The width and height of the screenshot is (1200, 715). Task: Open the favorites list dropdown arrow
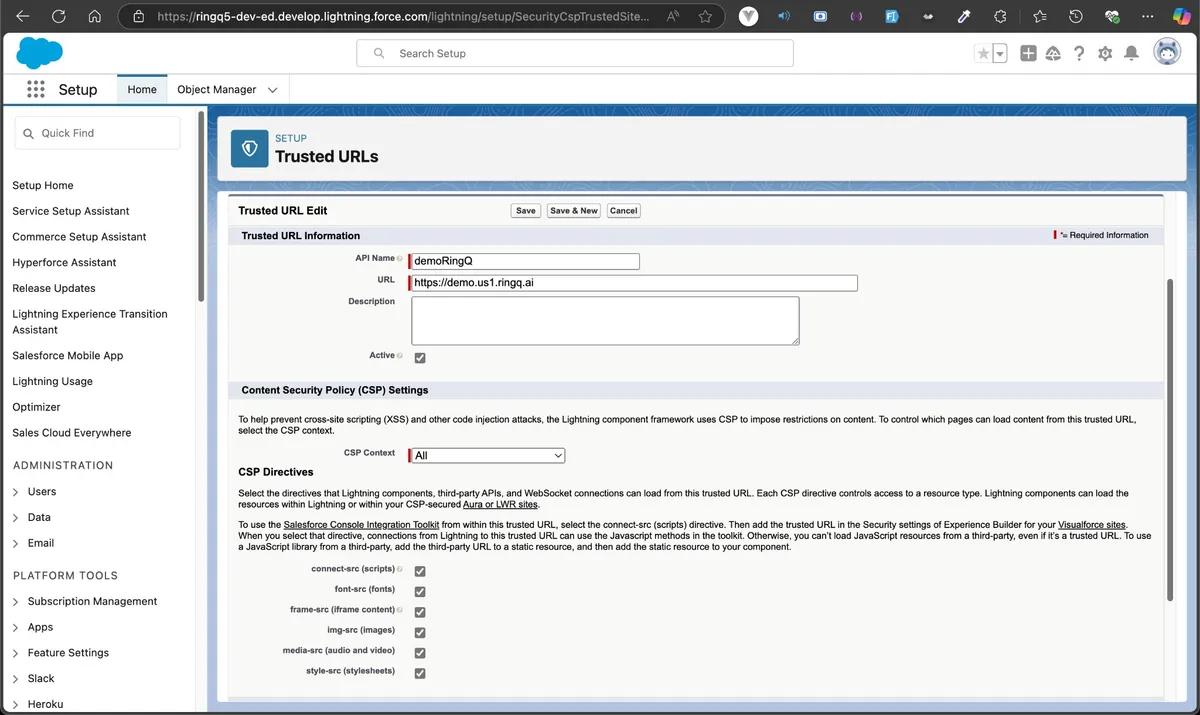[x=999, y=54]
